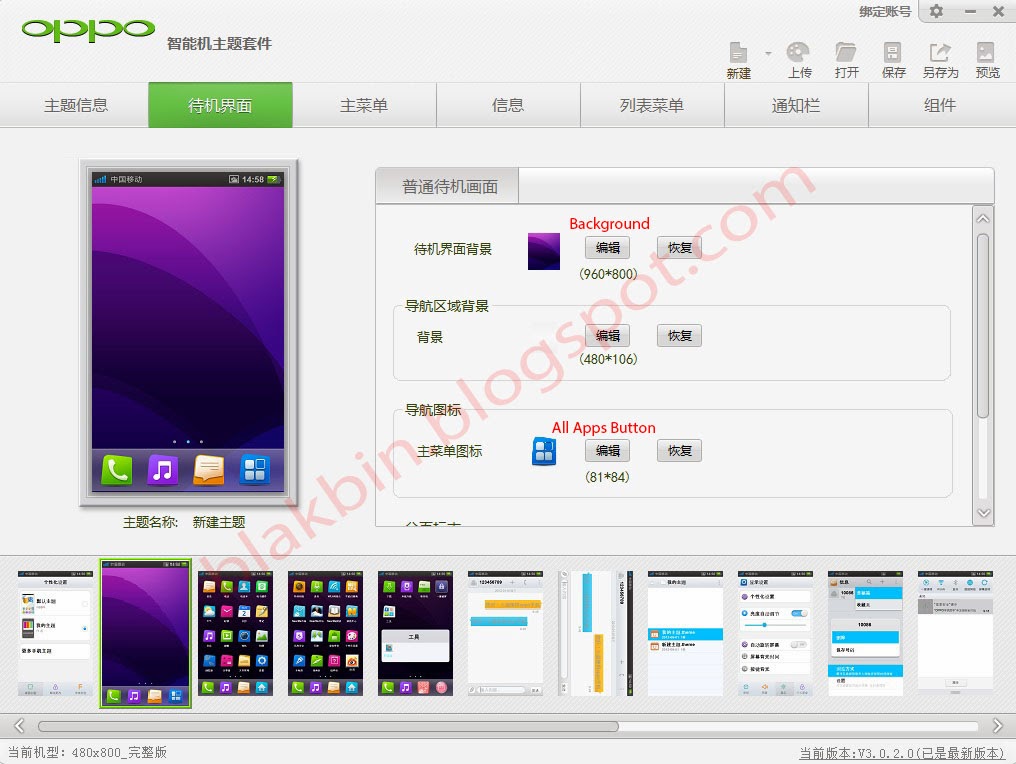Select the 组件 tab
The image size is (1016, 764).
click(x=940, y=105)
